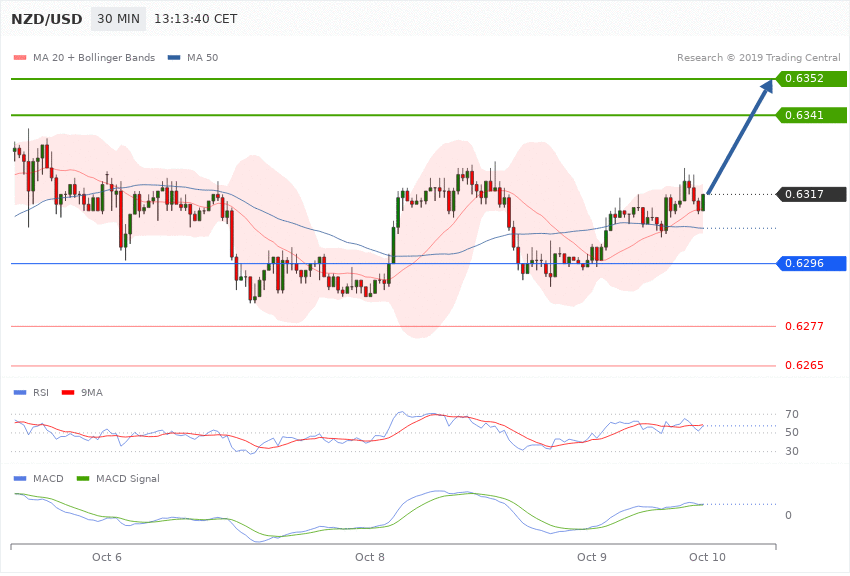Click the RSI 30 axis value
Image resolution: width=850 pixels, height=576 pixels.
(x=791, y=451)
